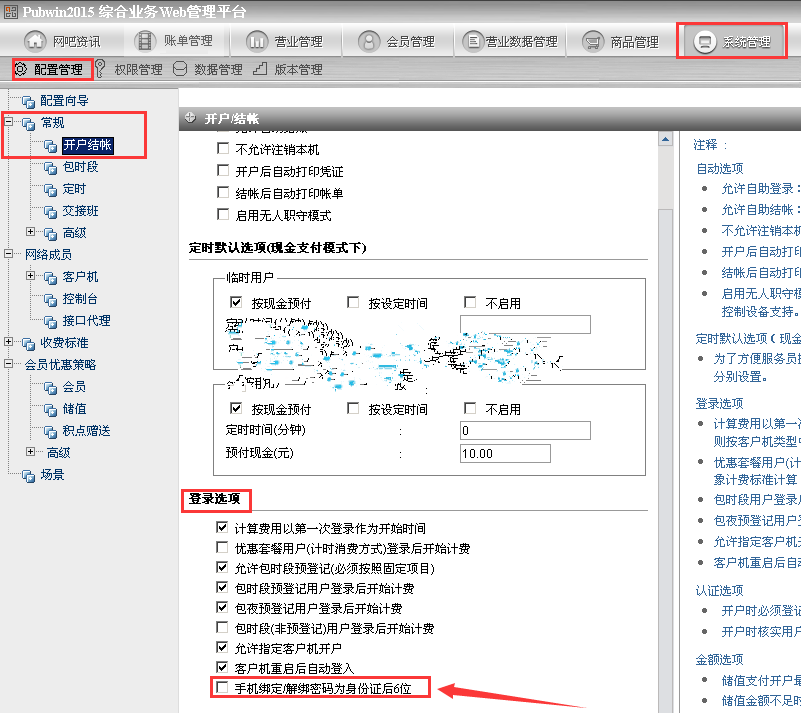This screenshot has height=713, width=801.
Task: Click the 网吧资讯 home icon
Action: coord(36,42)
